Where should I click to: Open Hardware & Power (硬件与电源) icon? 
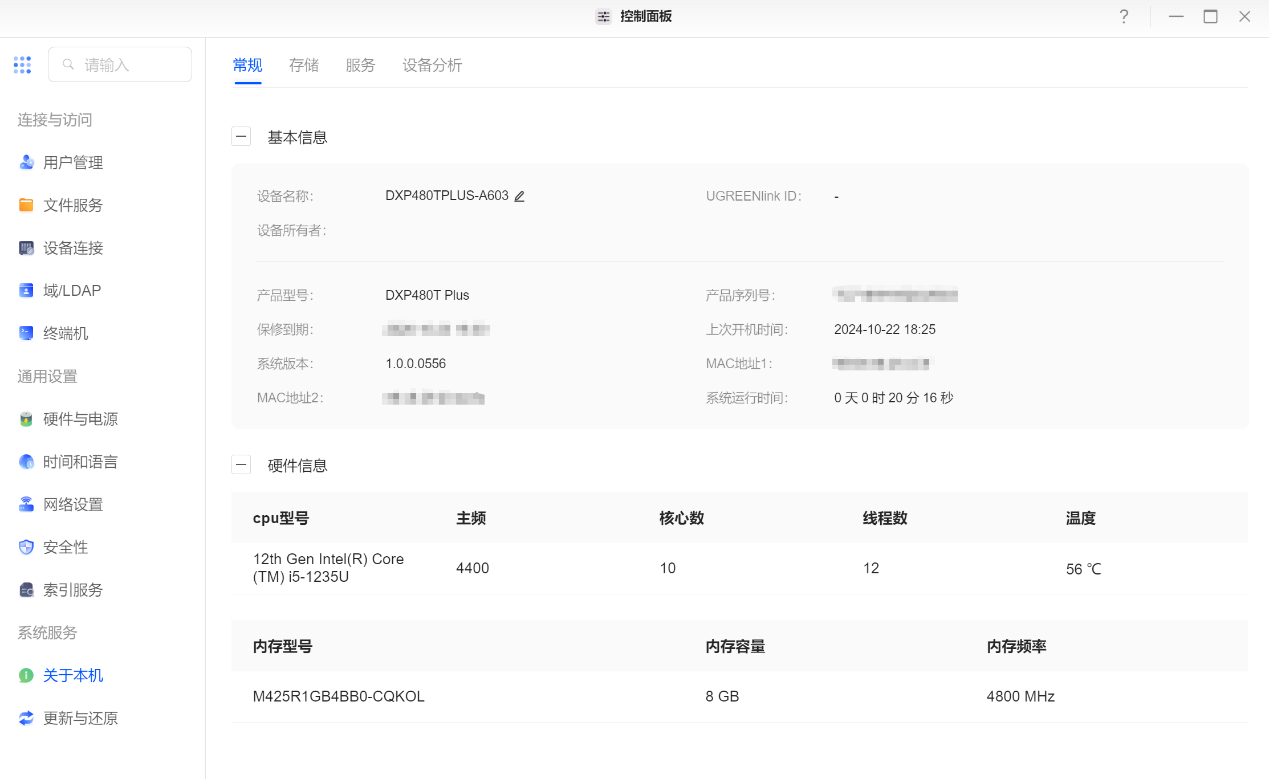[27, 420]
